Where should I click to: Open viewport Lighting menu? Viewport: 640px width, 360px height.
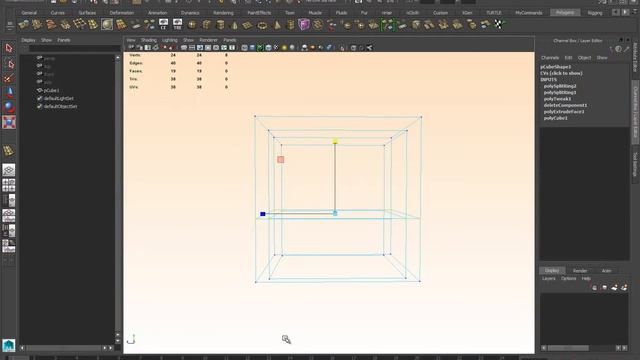pos(170,40)
